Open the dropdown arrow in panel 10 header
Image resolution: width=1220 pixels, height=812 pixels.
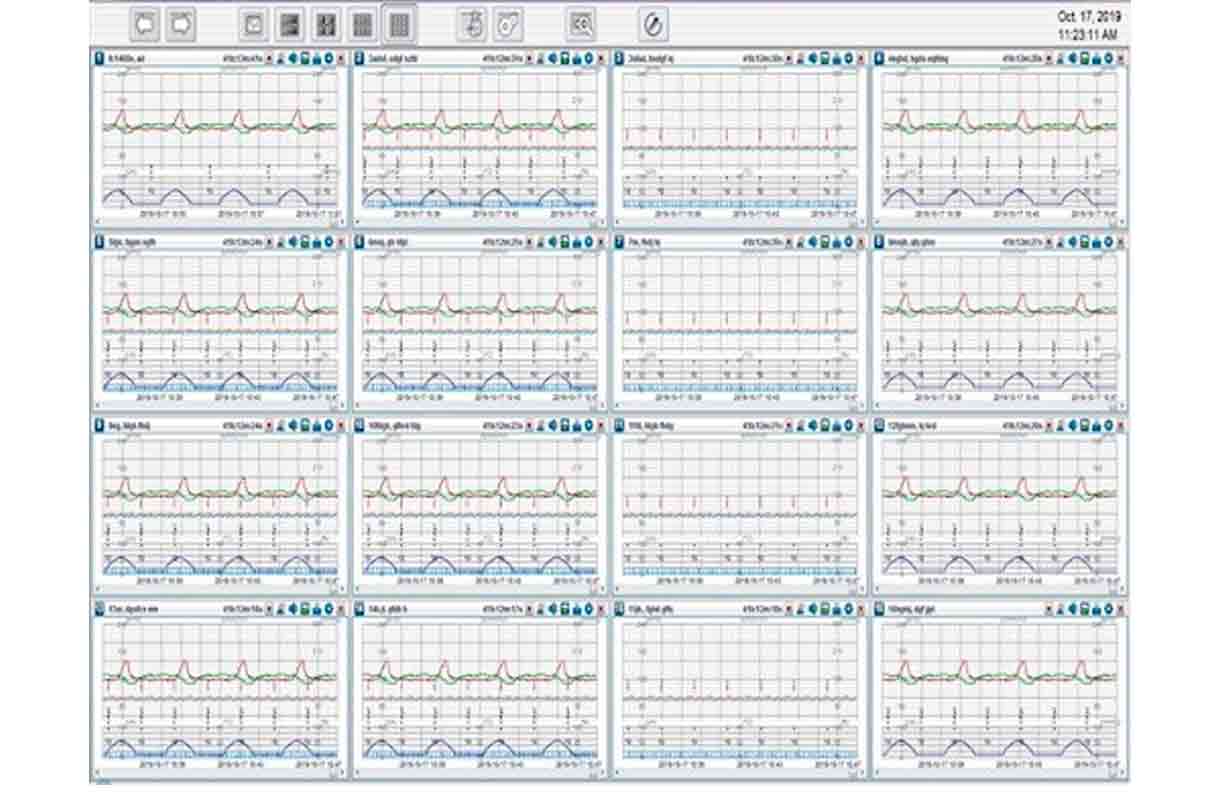(x=530, y=424)
